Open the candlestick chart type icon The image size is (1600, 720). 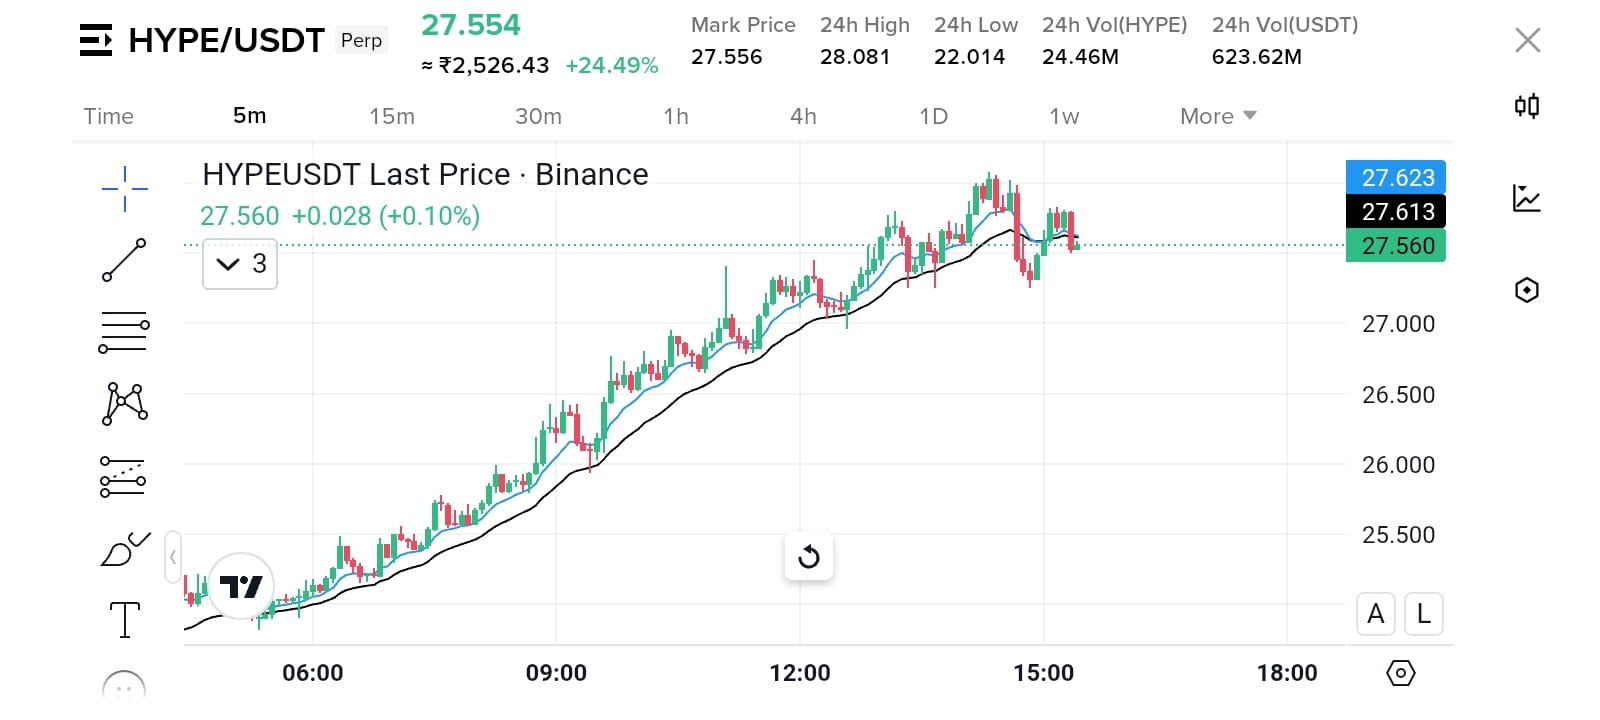[1527, 105]
